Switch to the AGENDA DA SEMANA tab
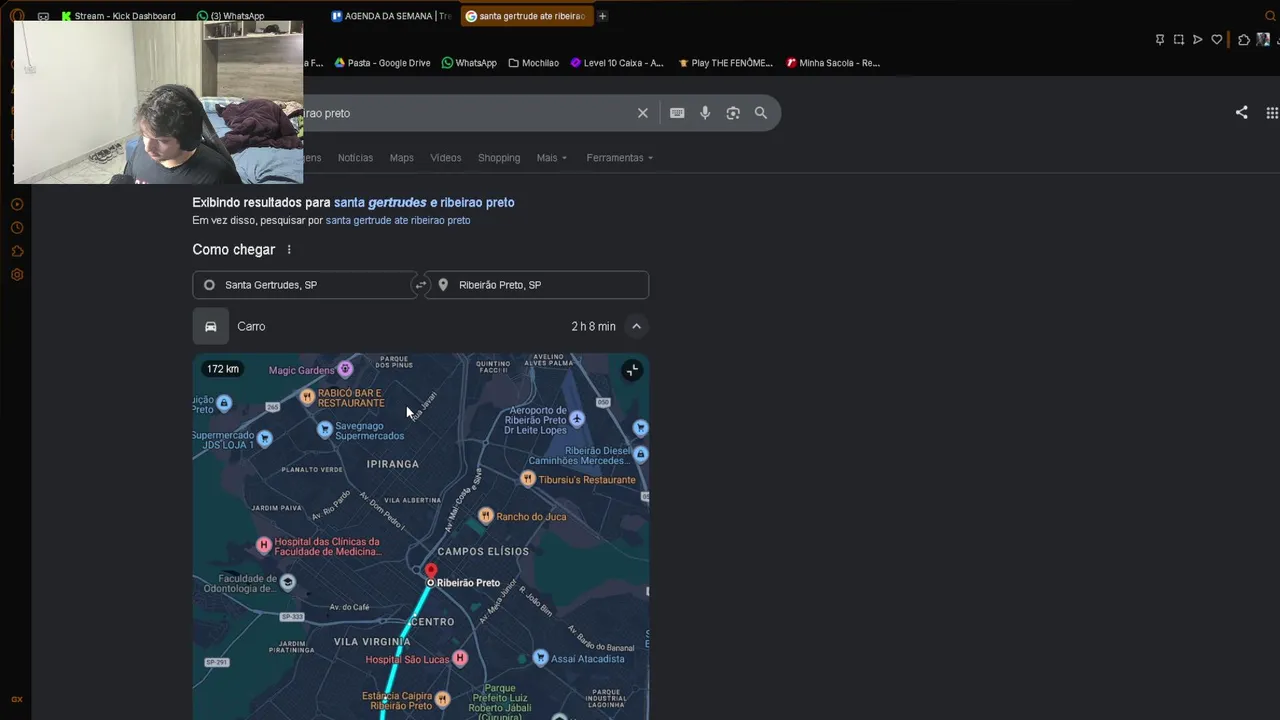The image size is (1280, 720). pyautogui.click(x=391, y=16)
